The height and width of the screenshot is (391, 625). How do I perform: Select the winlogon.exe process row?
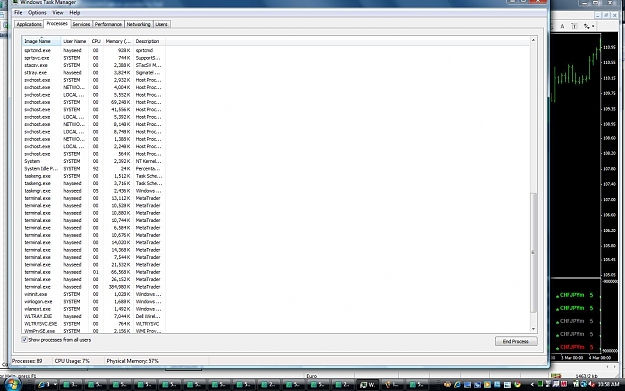coord(93,302)
